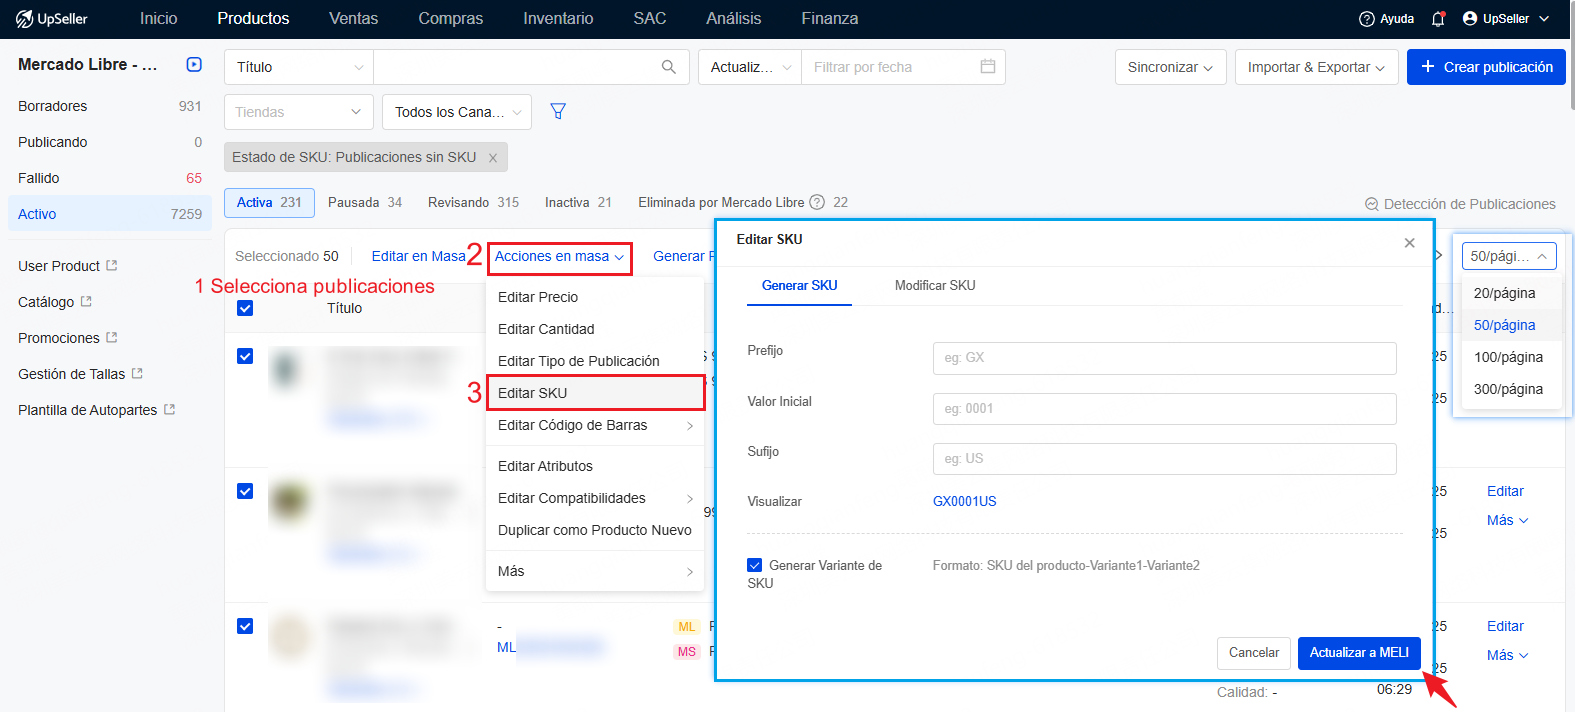The image size is (1576, 712).
Task: Close the Editar SKU dialog
Action: click(x=1409, y=243)
